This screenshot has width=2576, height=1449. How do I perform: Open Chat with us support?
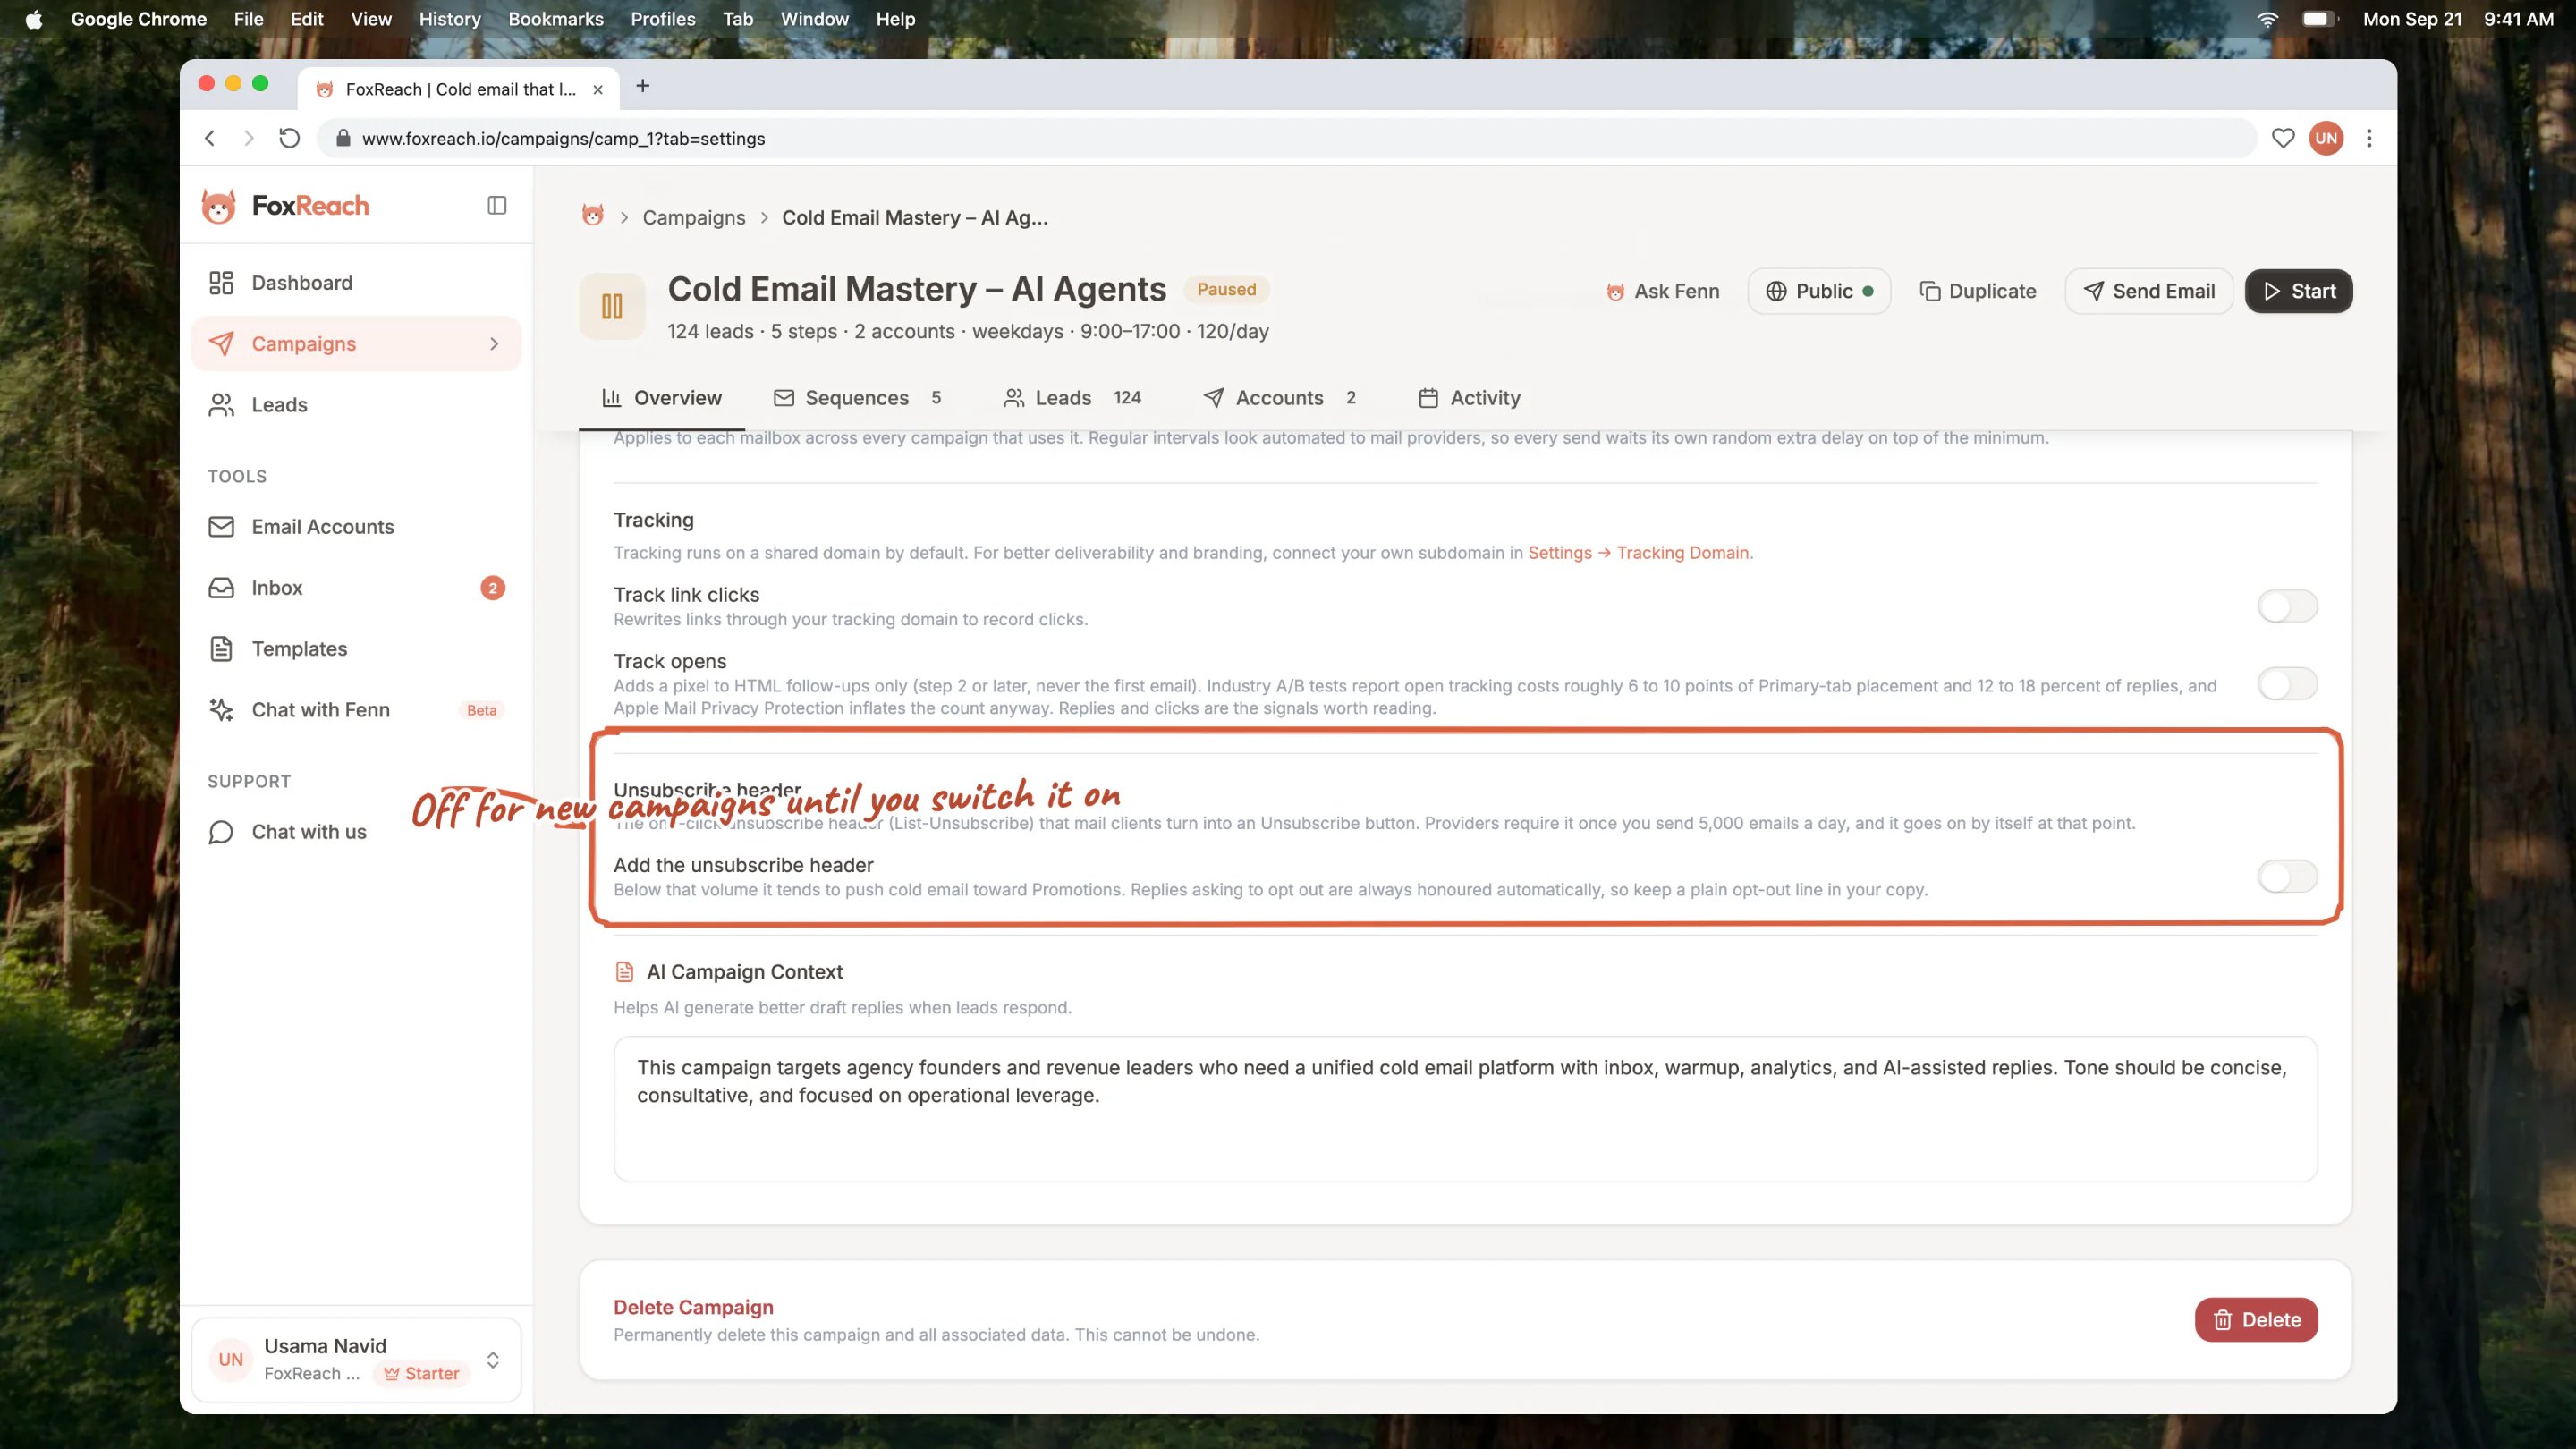(355, 832)
